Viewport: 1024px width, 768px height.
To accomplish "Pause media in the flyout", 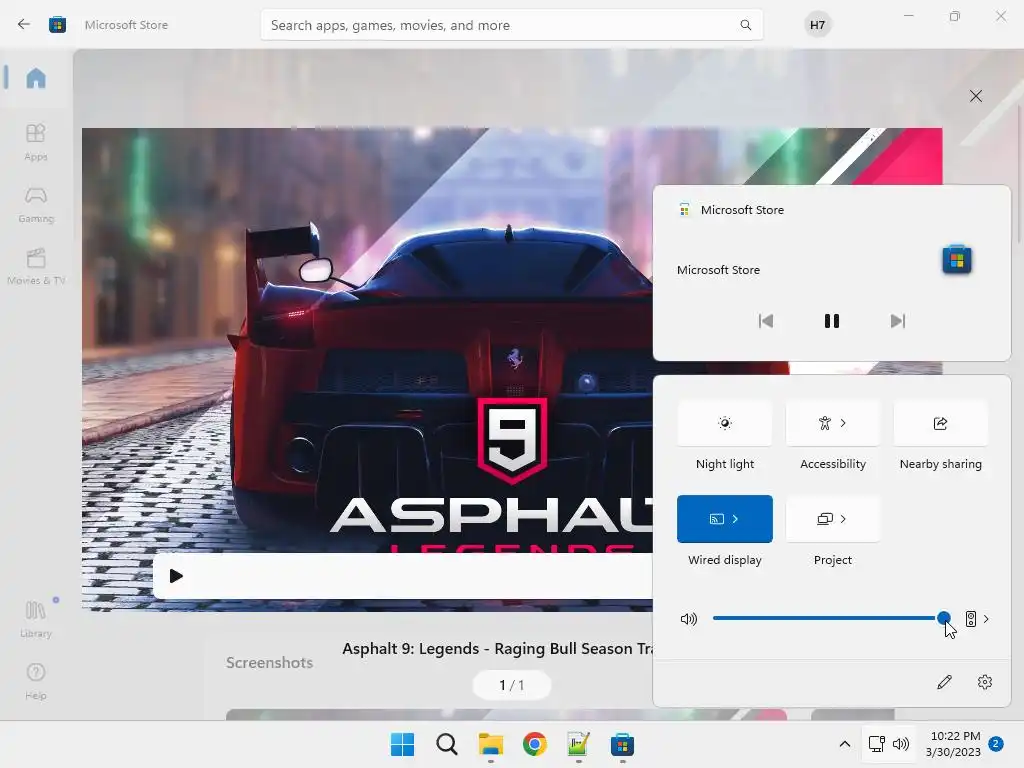I will (x=831, y=321).
